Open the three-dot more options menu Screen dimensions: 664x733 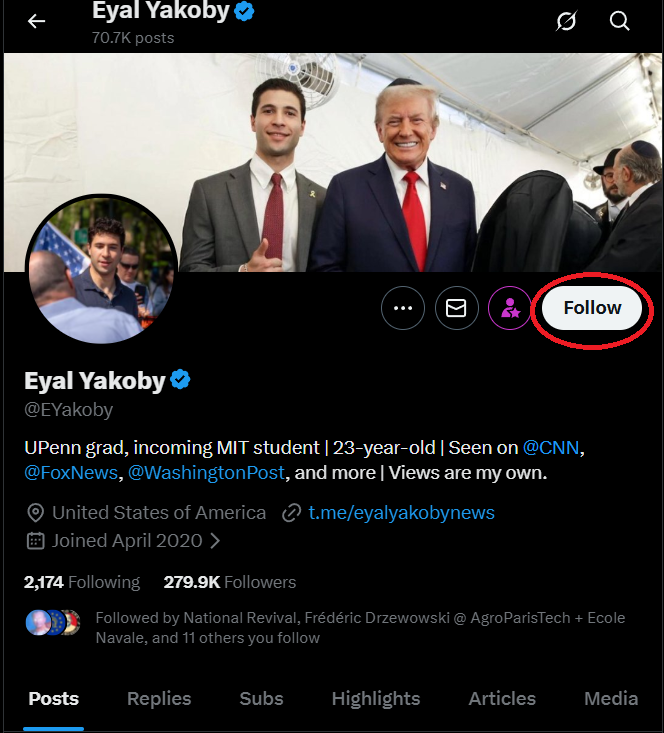pyautogui.click(x=403, y=309)
